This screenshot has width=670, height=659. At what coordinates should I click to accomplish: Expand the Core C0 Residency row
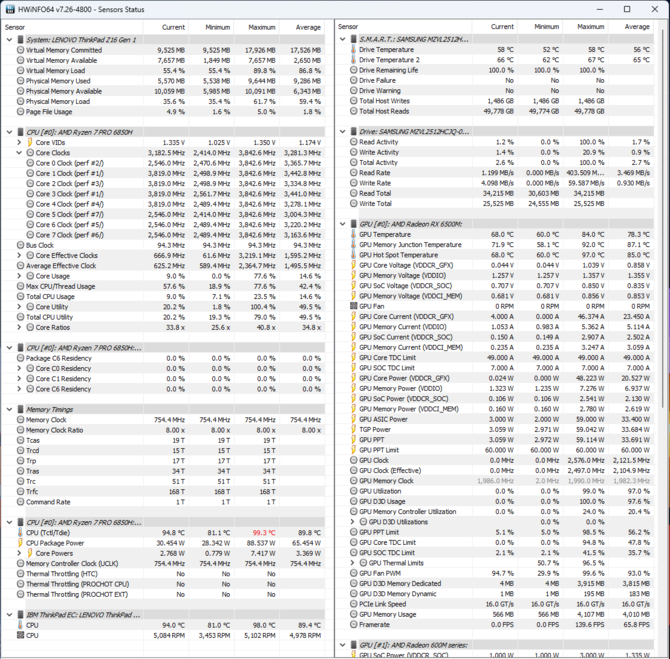point(19,368)
